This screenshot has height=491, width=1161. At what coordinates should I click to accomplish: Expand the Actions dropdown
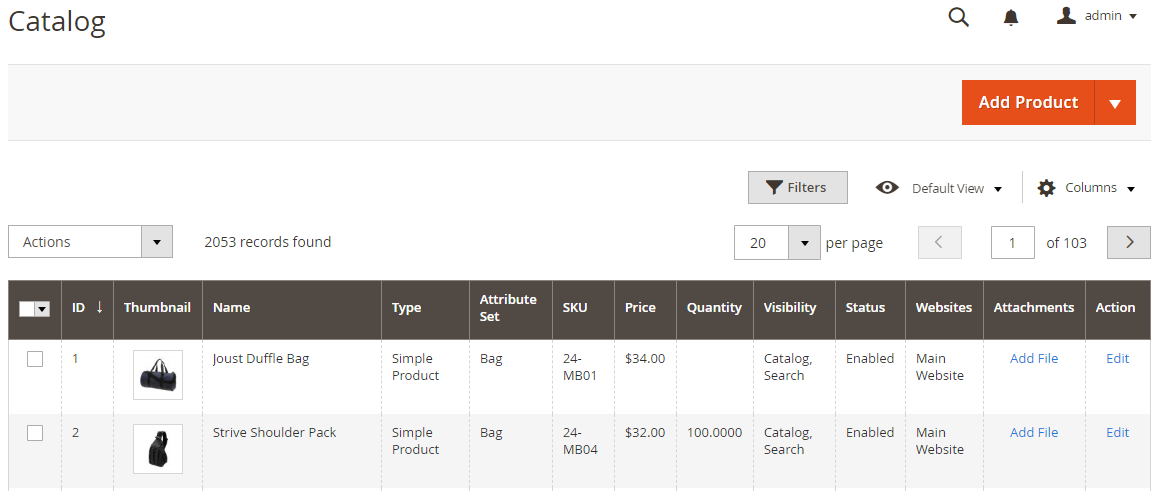tap(156, 242)
